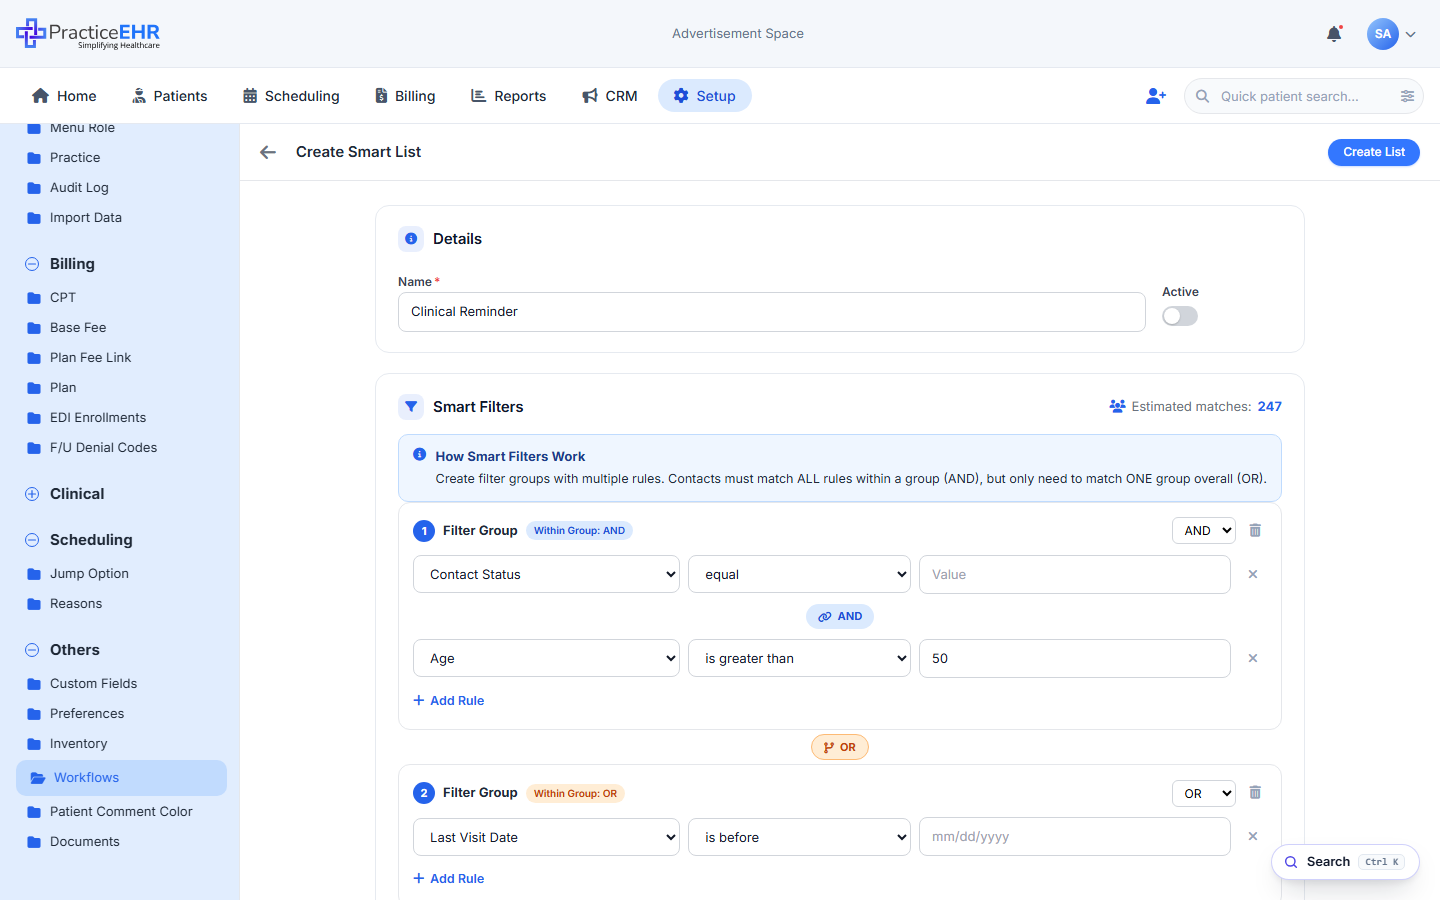Click the add patient icon

coord(1156,96)
